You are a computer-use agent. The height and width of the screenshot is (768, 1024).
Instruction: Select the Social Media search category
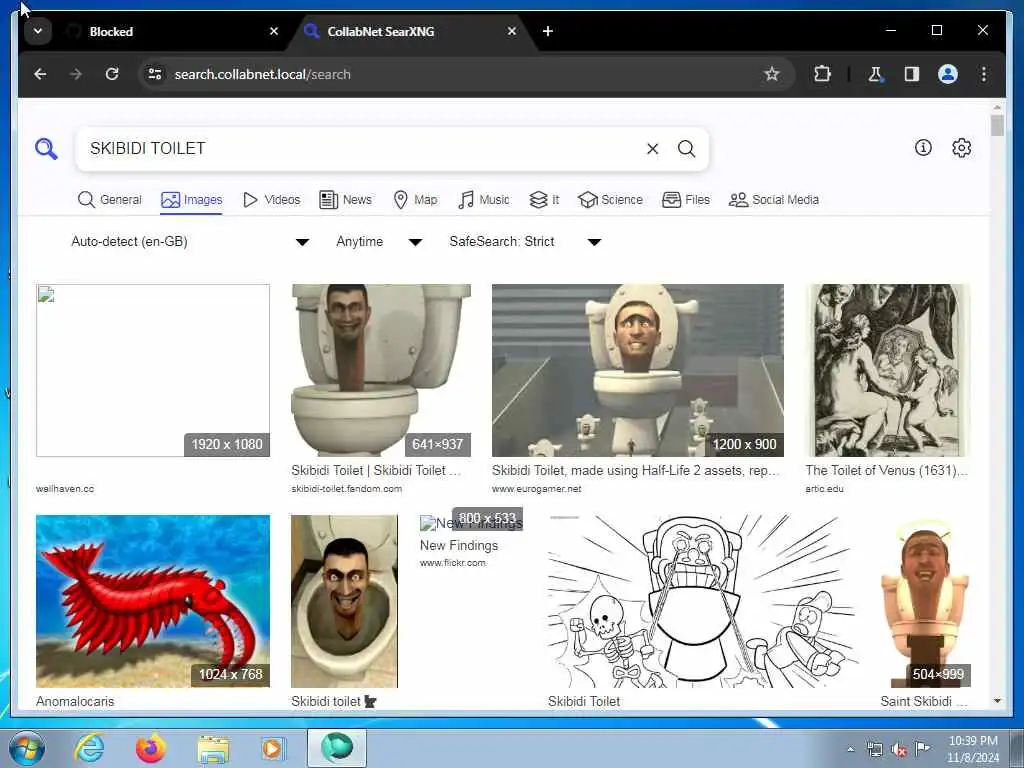(x=774, y=200)
